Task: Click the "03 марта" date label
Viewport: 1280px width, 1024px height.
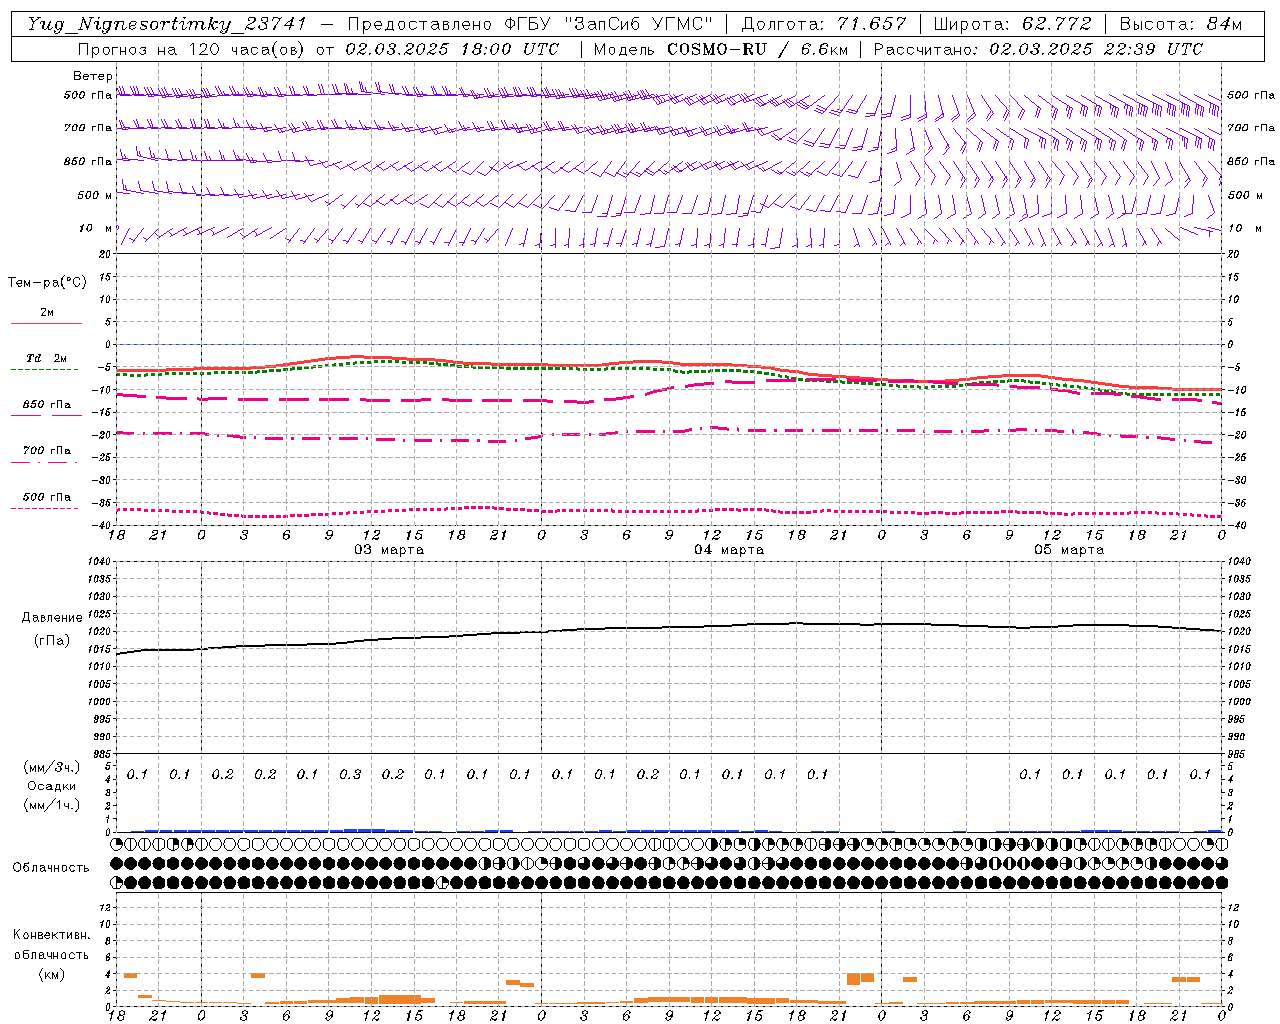Action: tap(390, 550)
